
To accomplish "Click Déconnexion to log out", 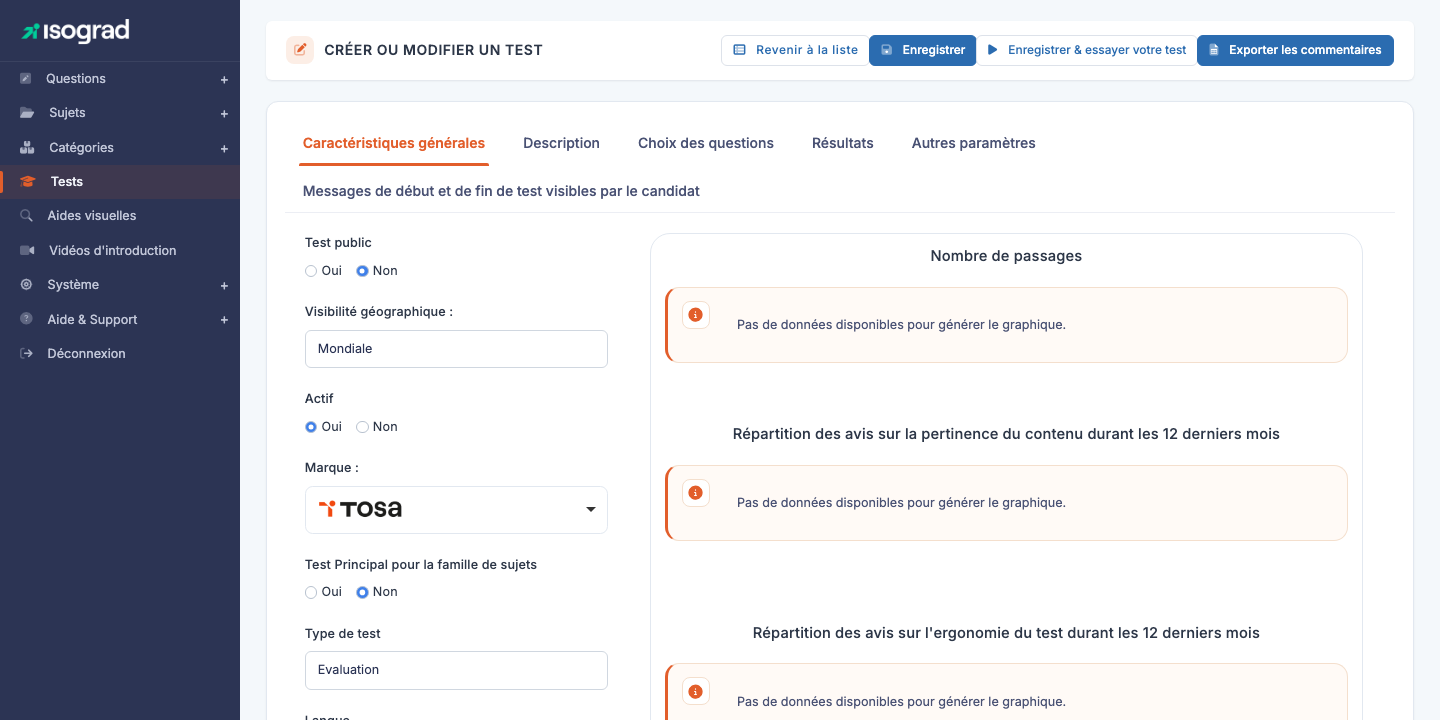I will click(x=120, y=354).
